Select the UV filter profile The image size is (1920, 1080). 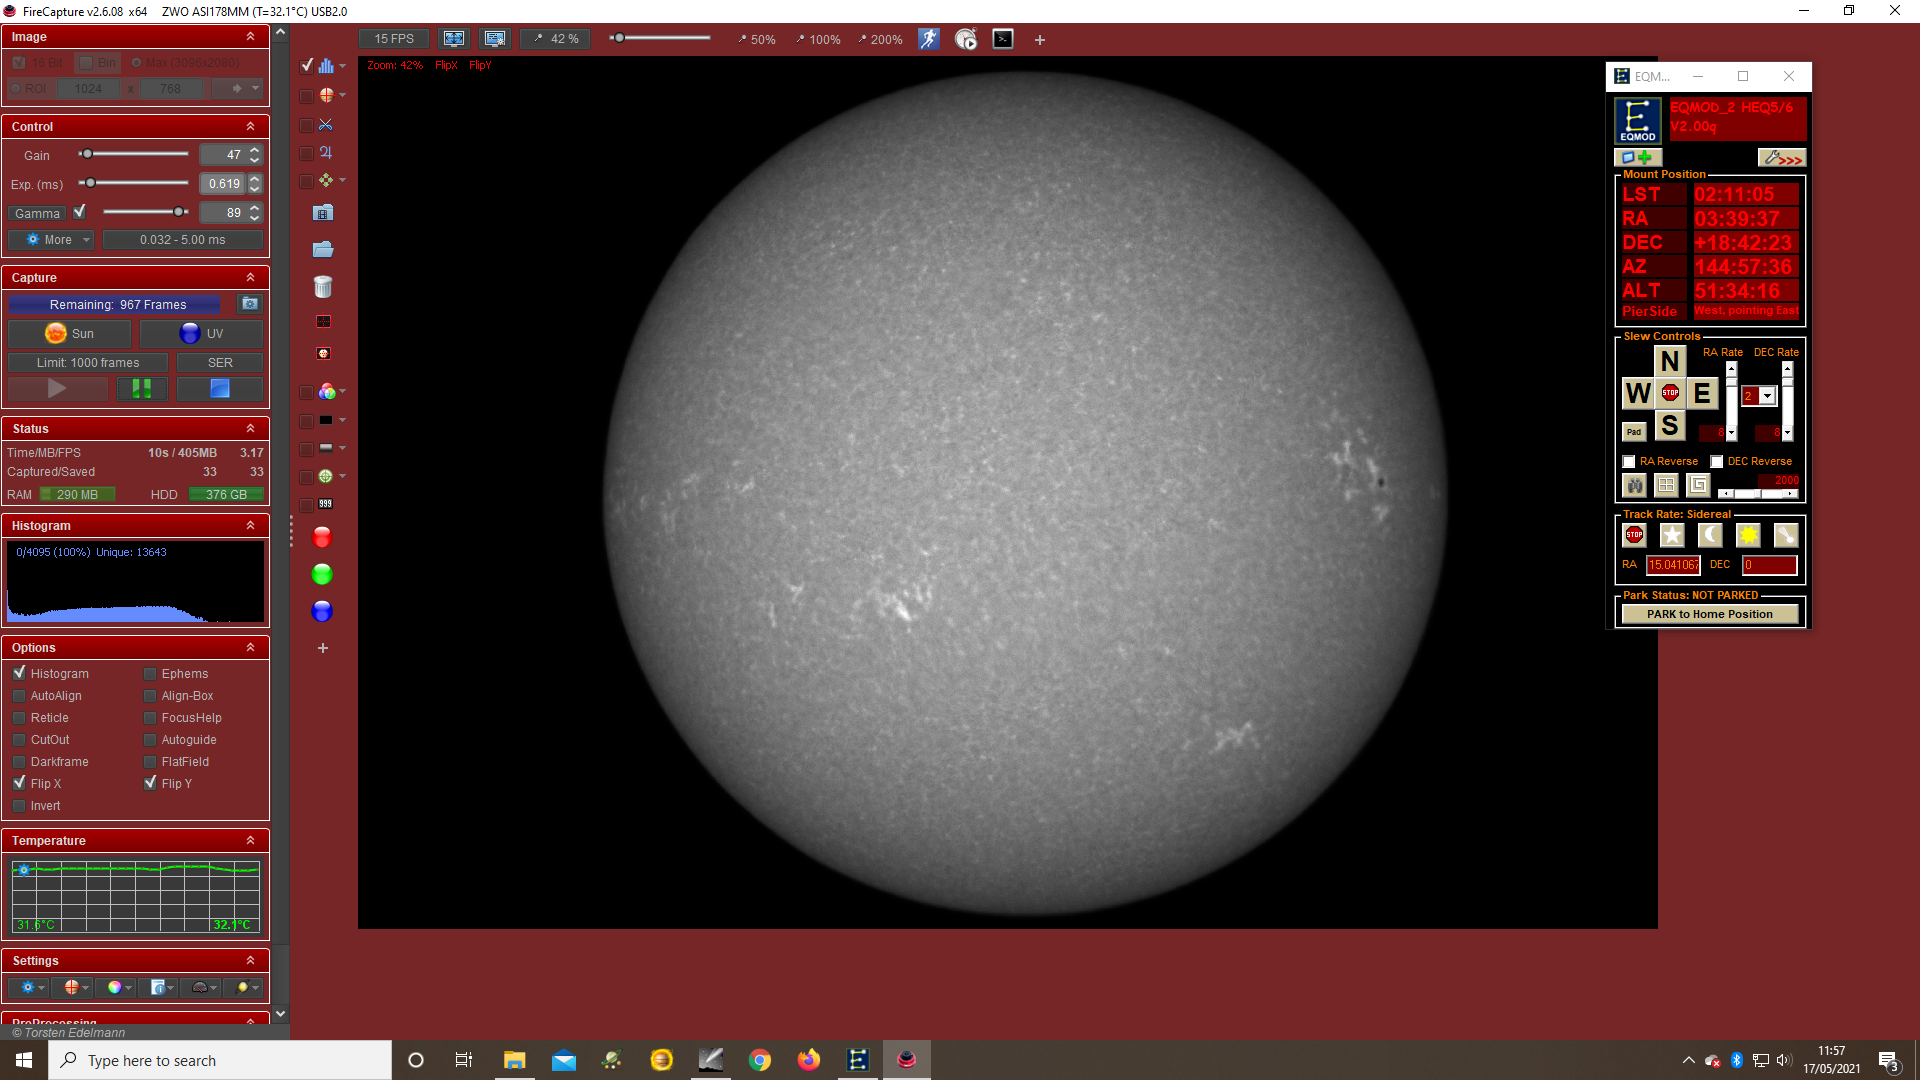click(x=201, y=334)
